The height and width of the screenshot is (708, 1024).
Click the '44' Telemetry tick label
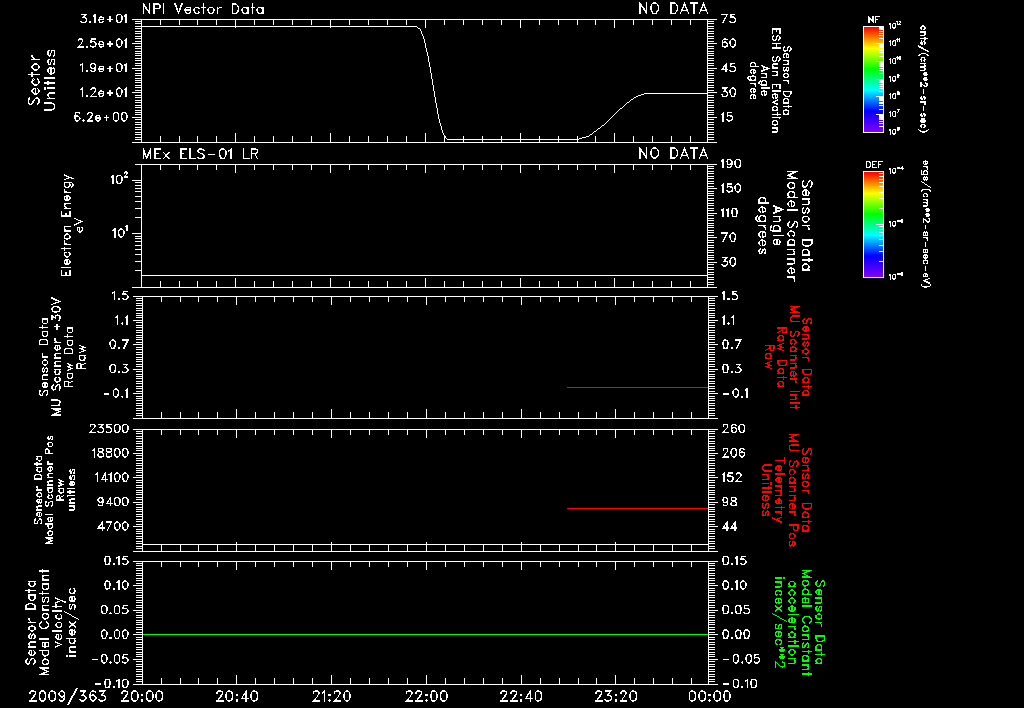click(729, 526)
